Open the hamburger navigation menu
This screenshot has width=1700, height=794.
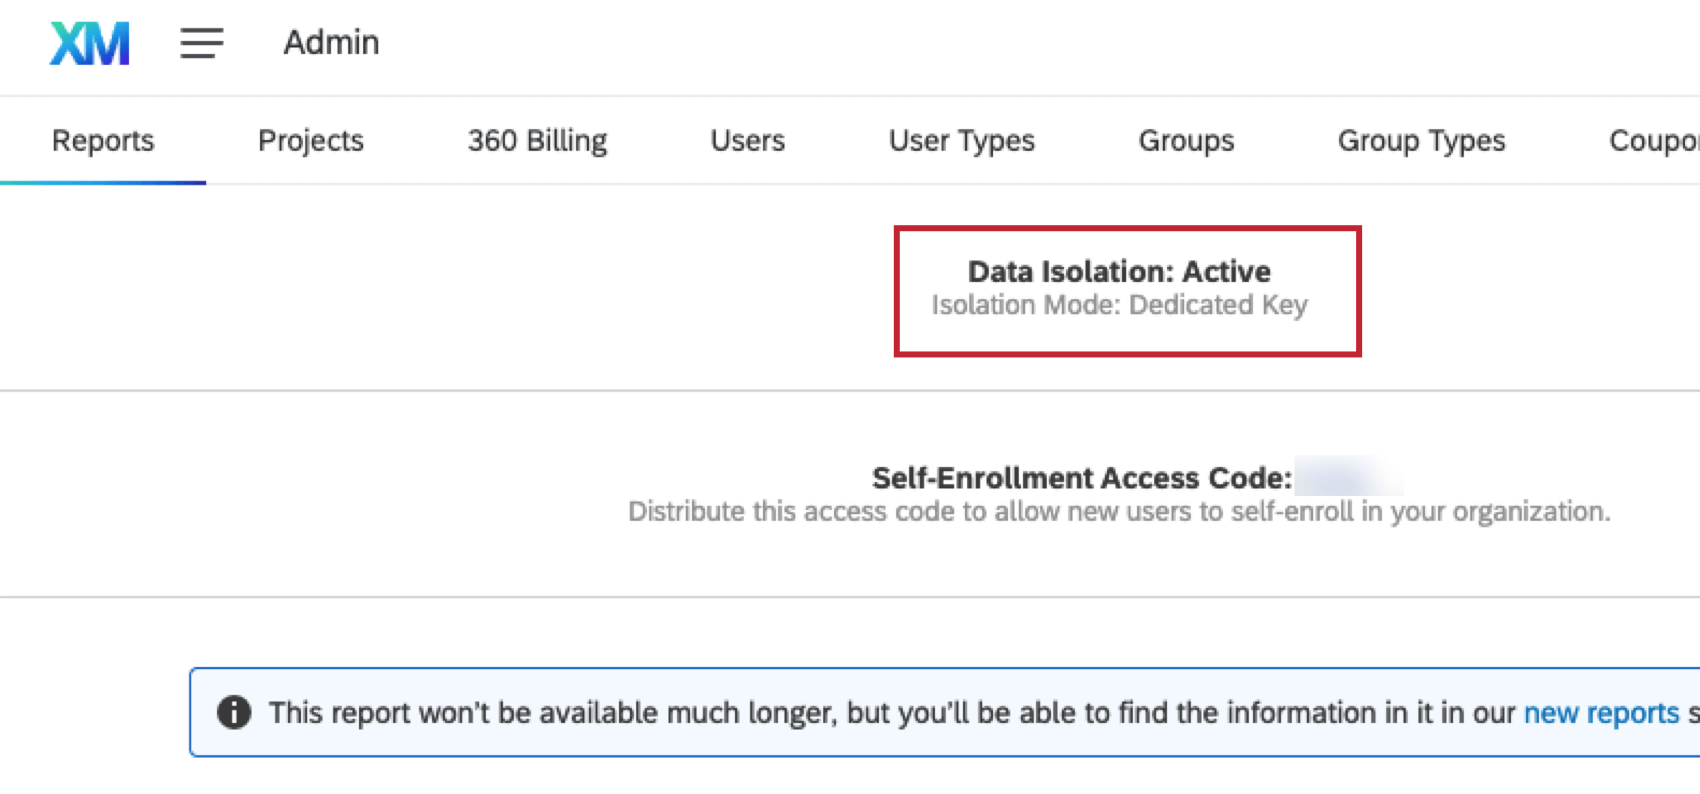[201, 43]
